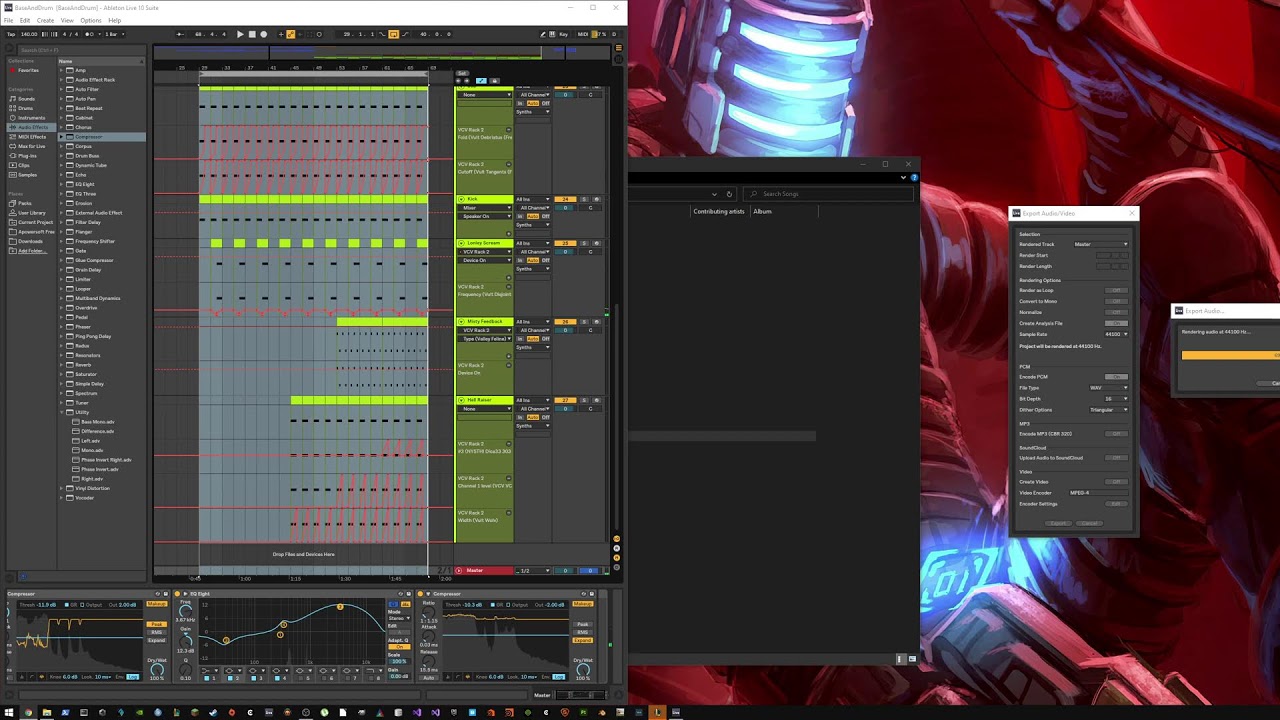Open Rendered Track Master dropdown
1280x720 pixels.
click(x=1100, y=244)
